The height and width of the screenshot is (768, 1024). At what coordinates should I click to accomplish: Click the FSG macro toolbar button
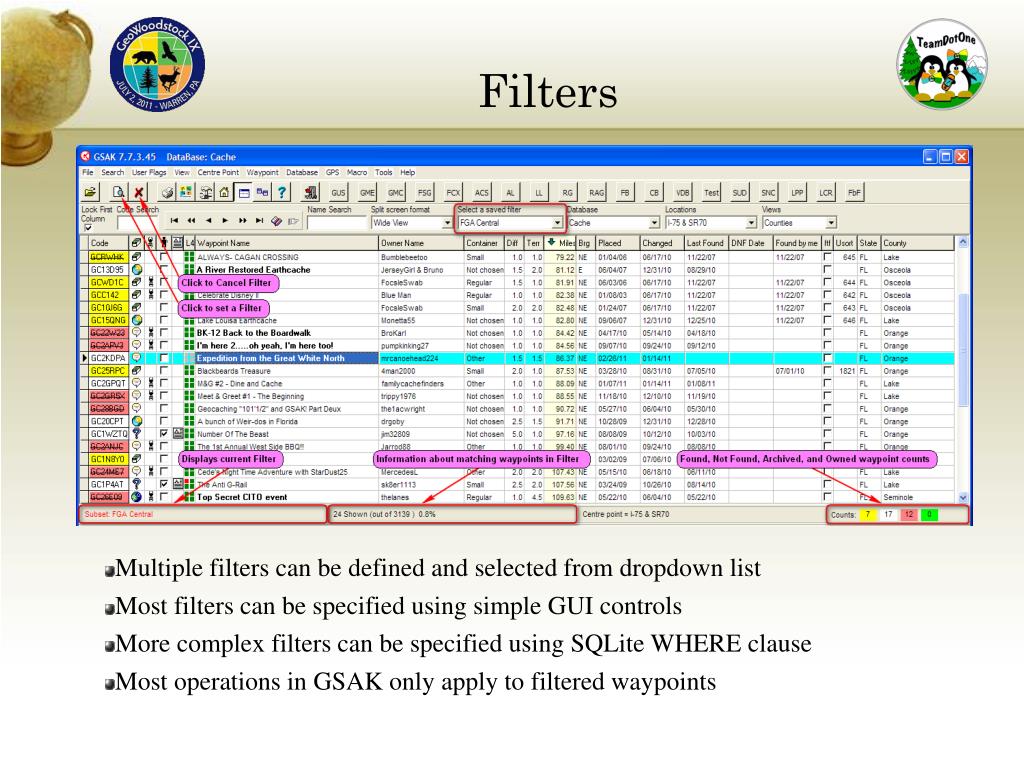pos(424,193)
